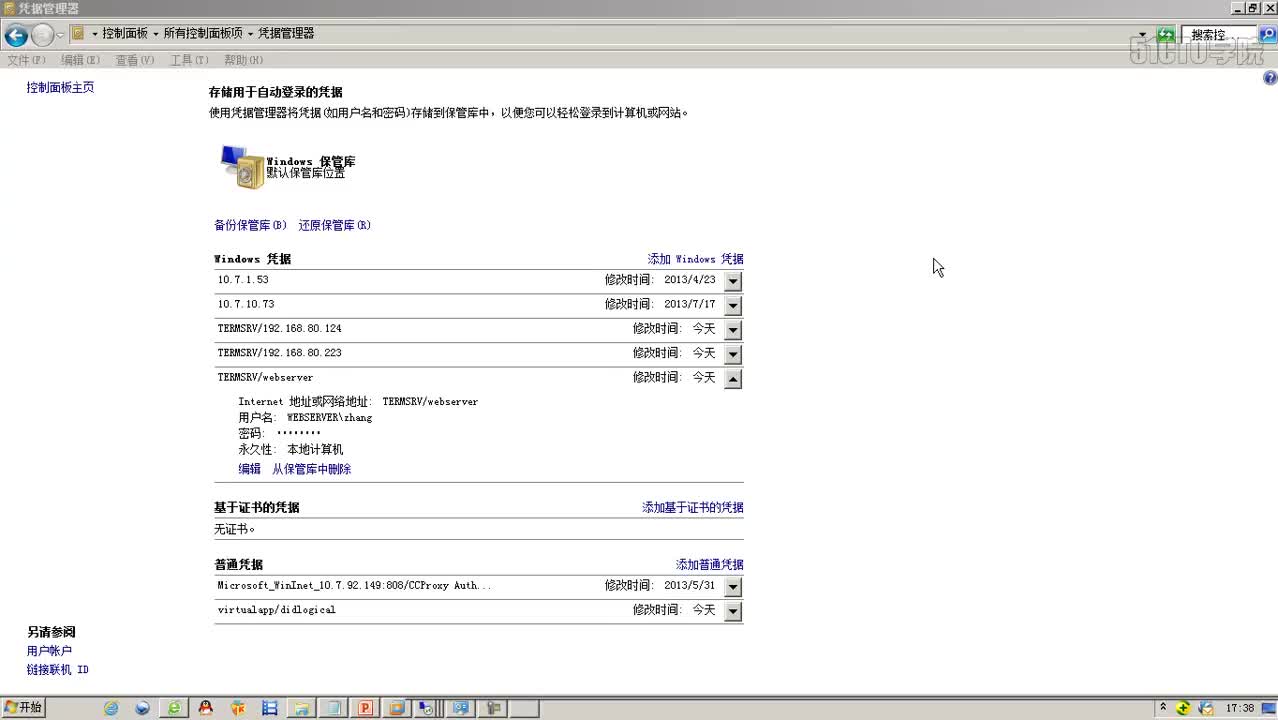The image size is (1278, 720).
Task: Click 添加基于证书的凭据 link
Action: coord(692,507)
